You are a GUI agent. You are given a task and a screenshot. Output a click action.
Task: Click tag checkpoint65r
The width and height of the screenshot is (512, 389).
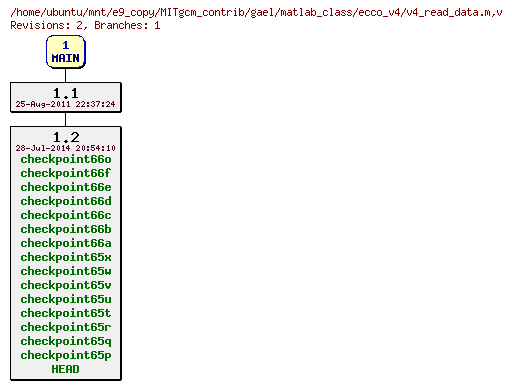coord(66,327)
